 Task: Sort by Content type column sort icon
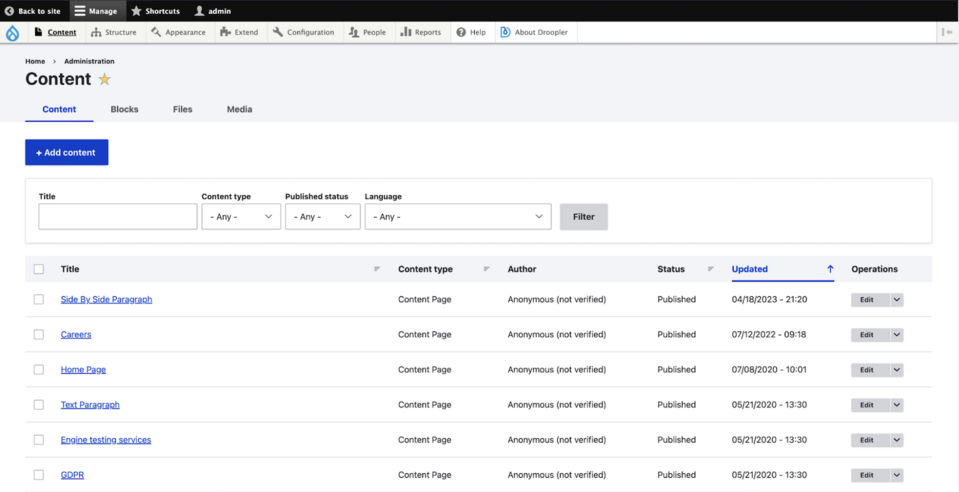click(487, 269)
